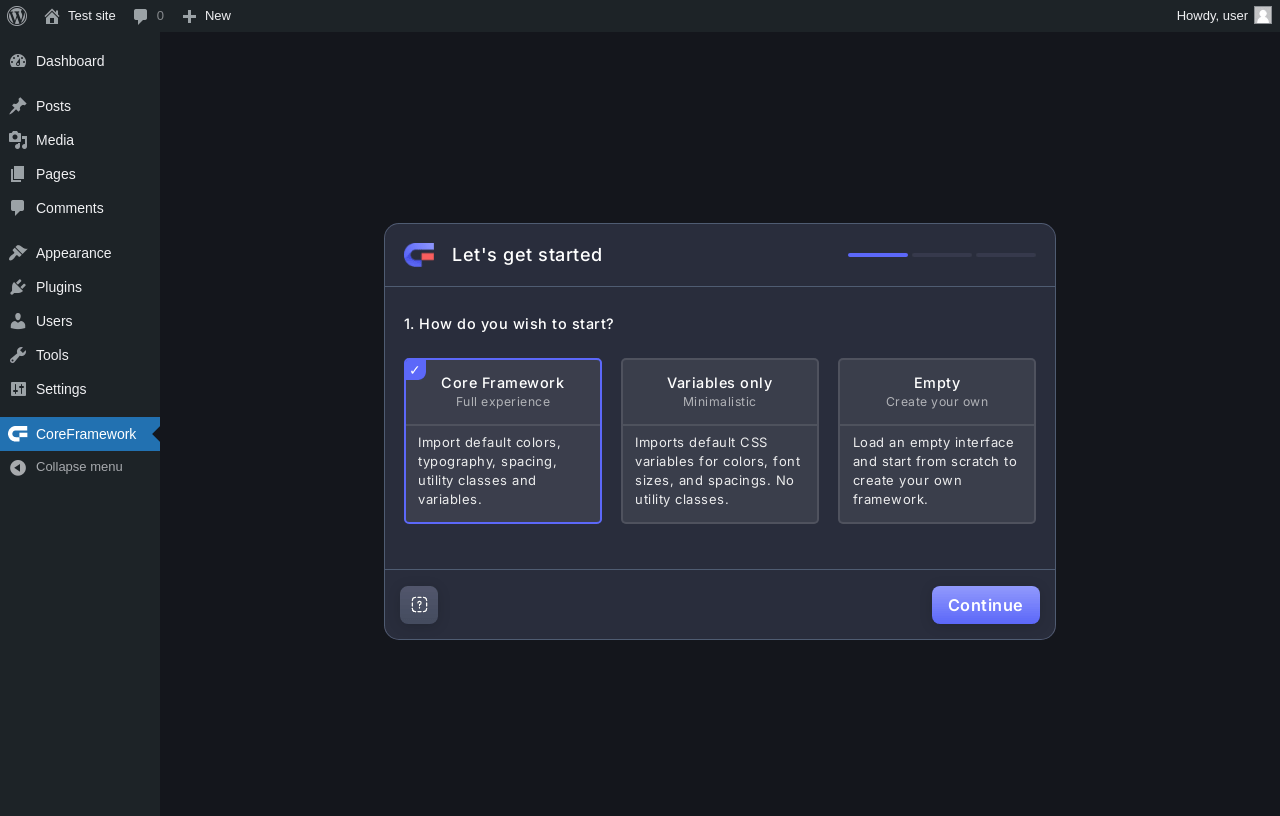This screenshot has height=816, width=1280.
Task: Click the Dashboard gauge icon
Action: coord(18,61)
